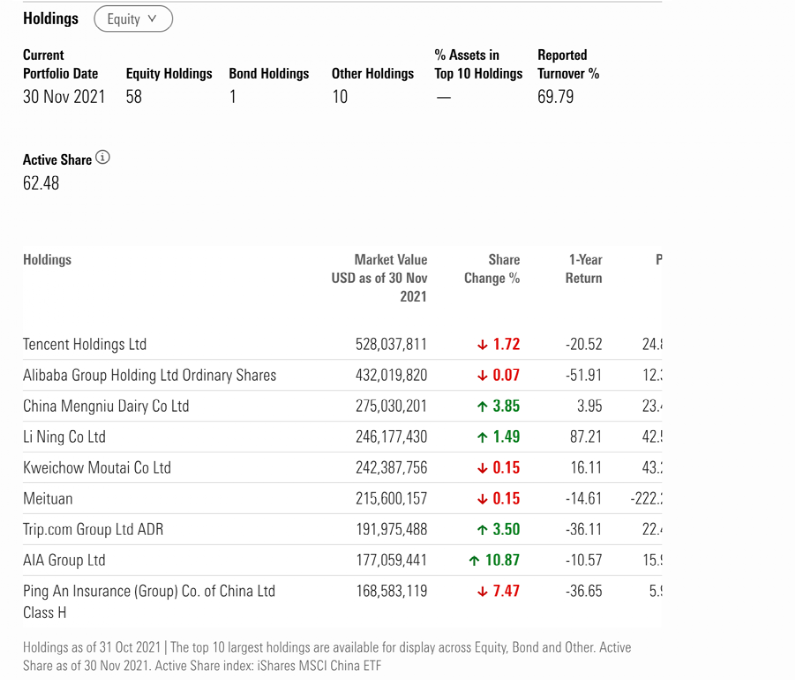Viewport: 795px width, 680px height.
Task: Click the 1-Year Return column header
Action: click(x=584, y=269)
